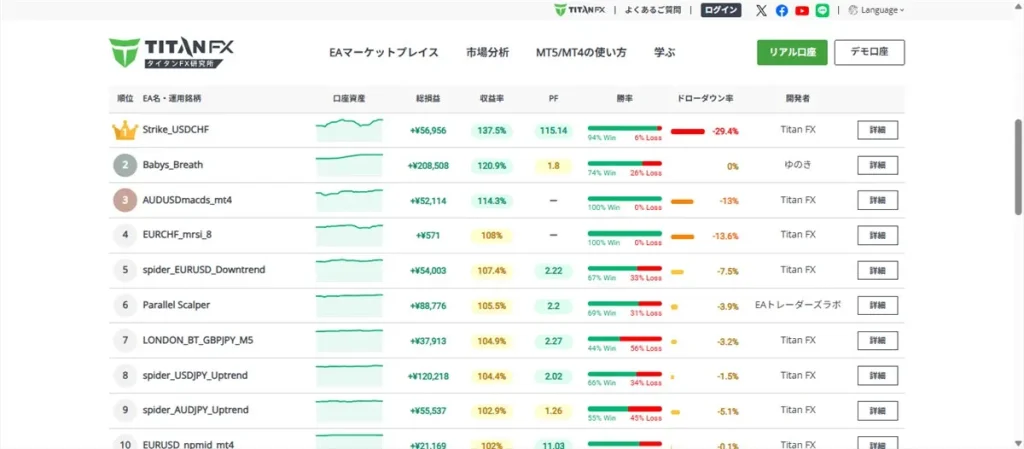Click the win rate bar for LONDON_BT_GBPJPY_M5
Viewport: 1024px width, 449px height.
[624, 339]
